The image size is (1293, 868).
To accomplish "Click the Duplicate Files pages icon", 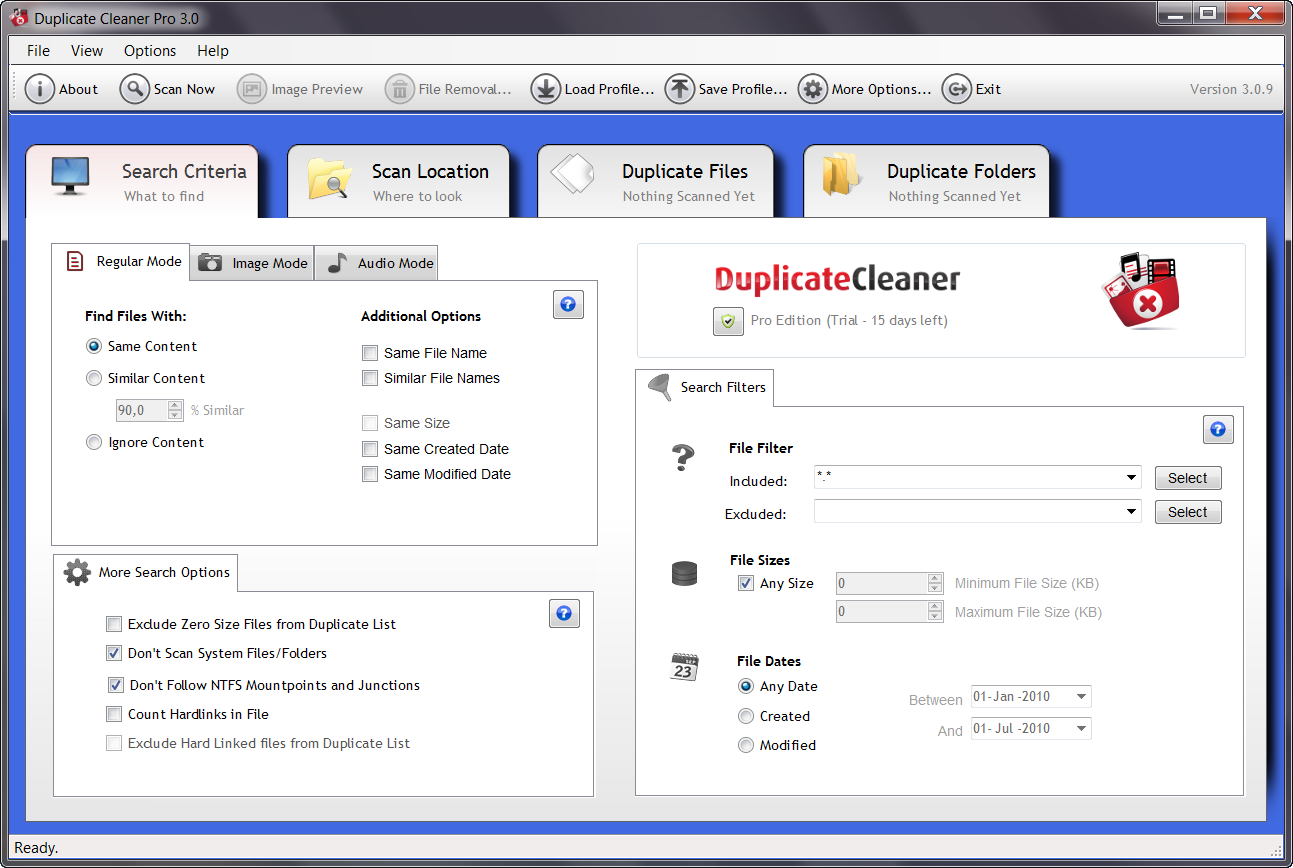I will (573, 175).
